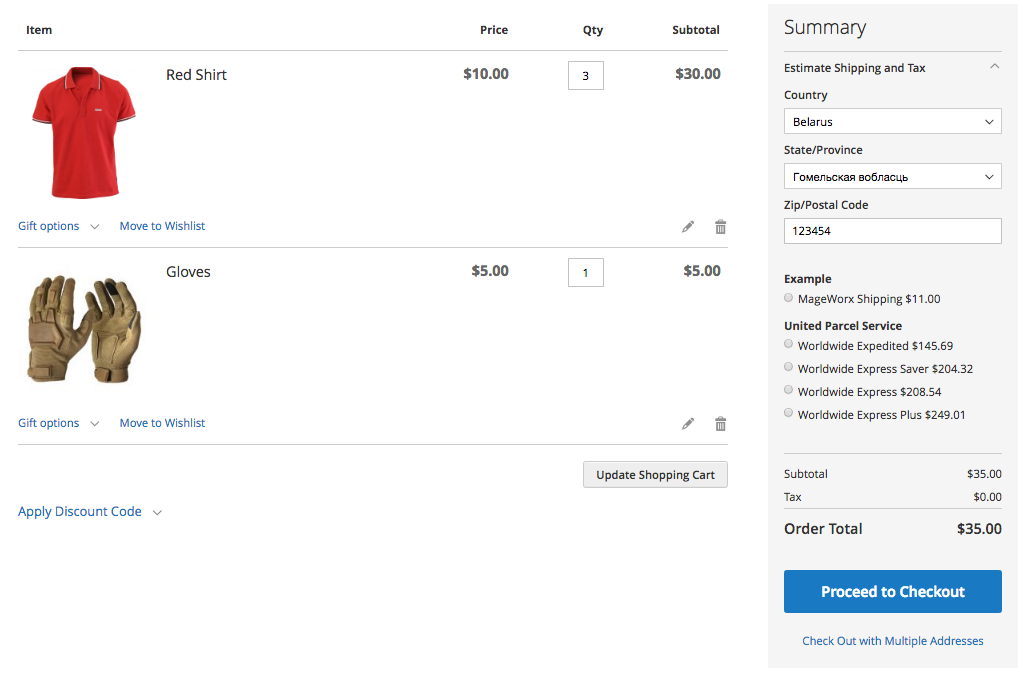Move Red Shirt to Wishlist
Image resolution: width=1023 pixels, height=673 pixels.
[162, 226]
